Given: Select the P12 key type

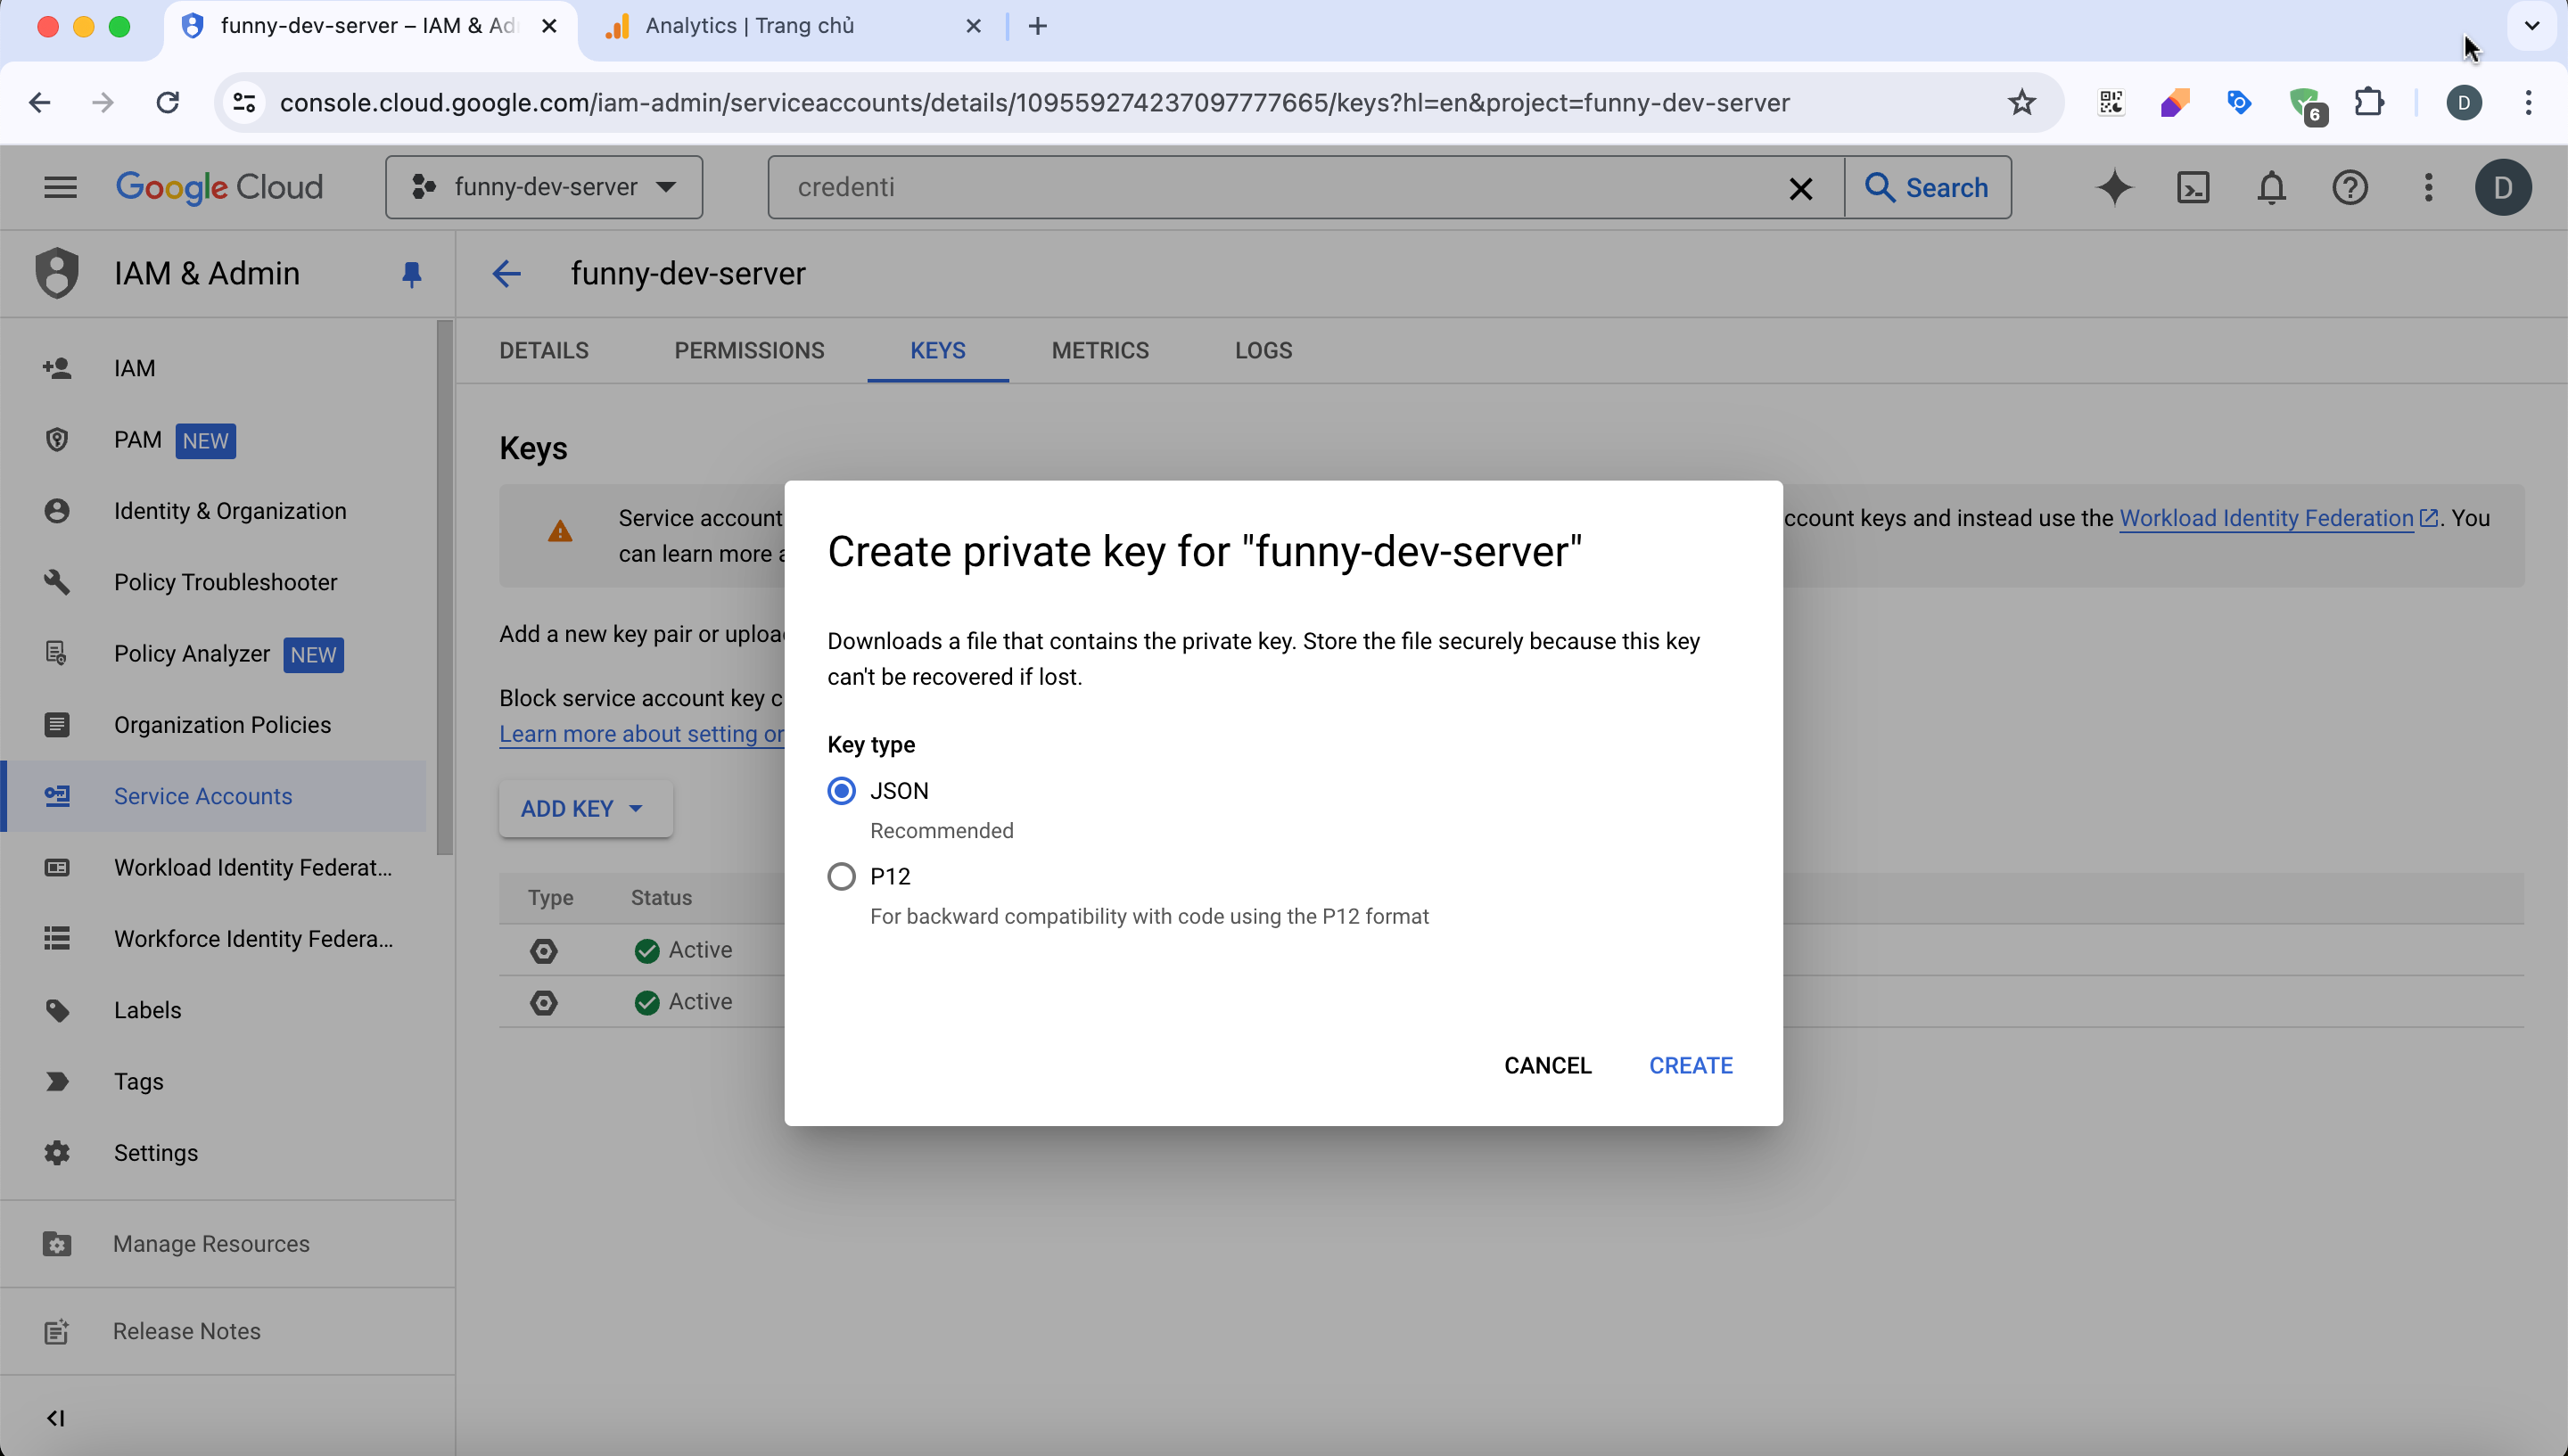Looking at the screenshot, I should [x=841, y=877].
